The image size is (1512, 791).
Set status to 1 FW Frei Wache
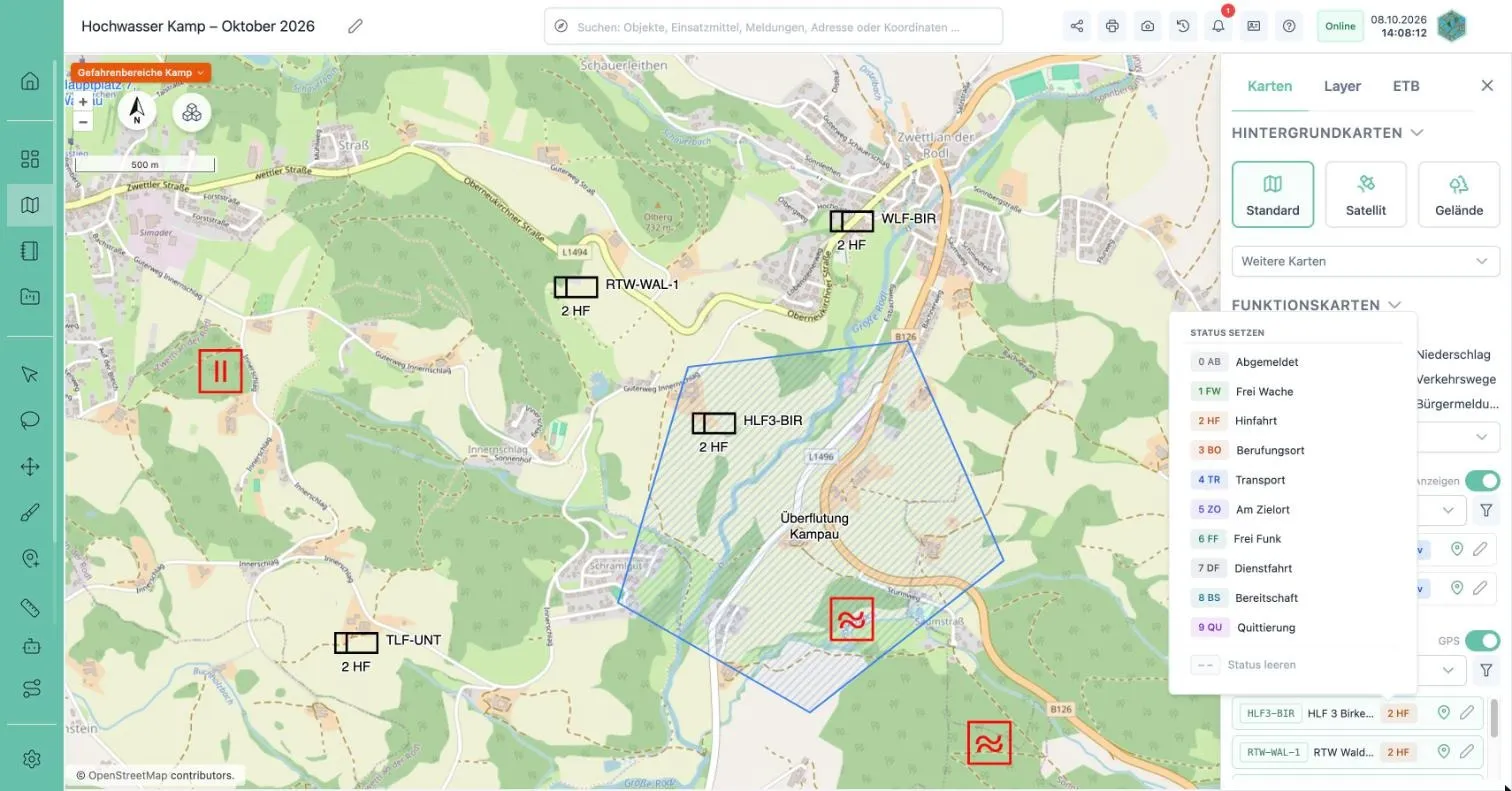click(1293, 391)
